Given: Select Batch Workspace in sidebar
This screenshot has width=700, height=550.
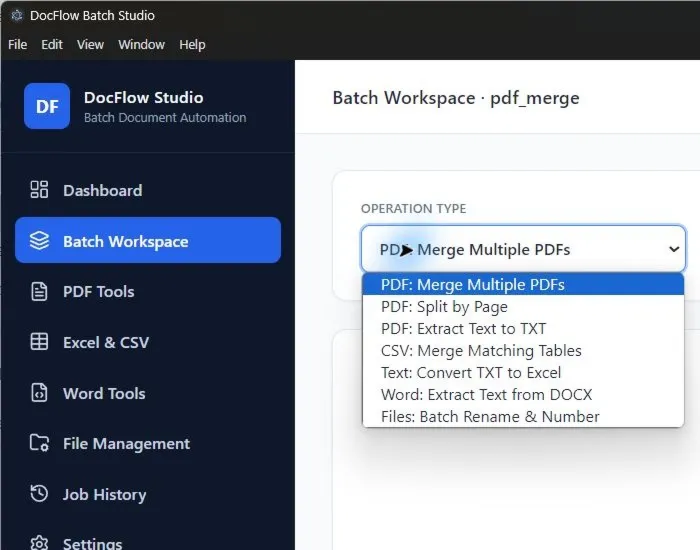Looking at the screenshot, I should (148, 240).
